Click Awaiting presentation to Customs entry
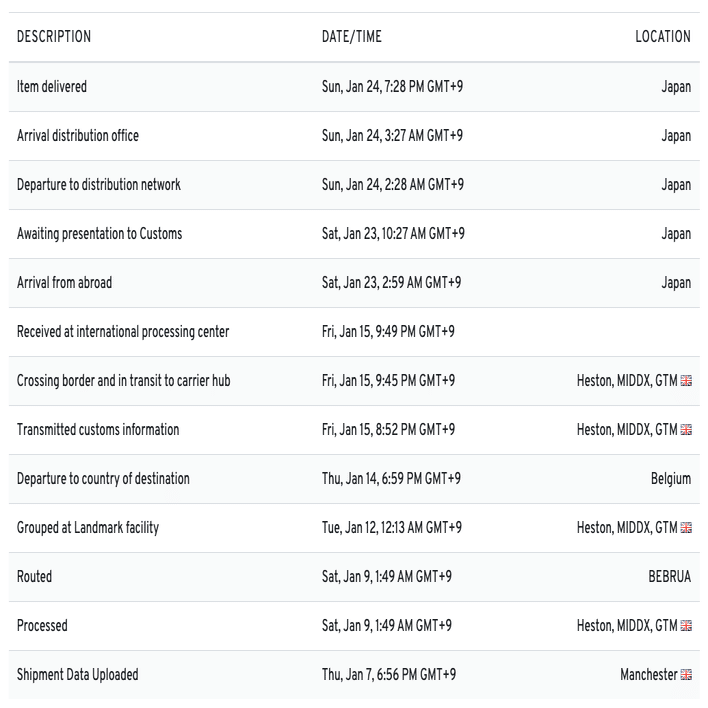This screenshot has height=708, width=708. click(100, 234)
